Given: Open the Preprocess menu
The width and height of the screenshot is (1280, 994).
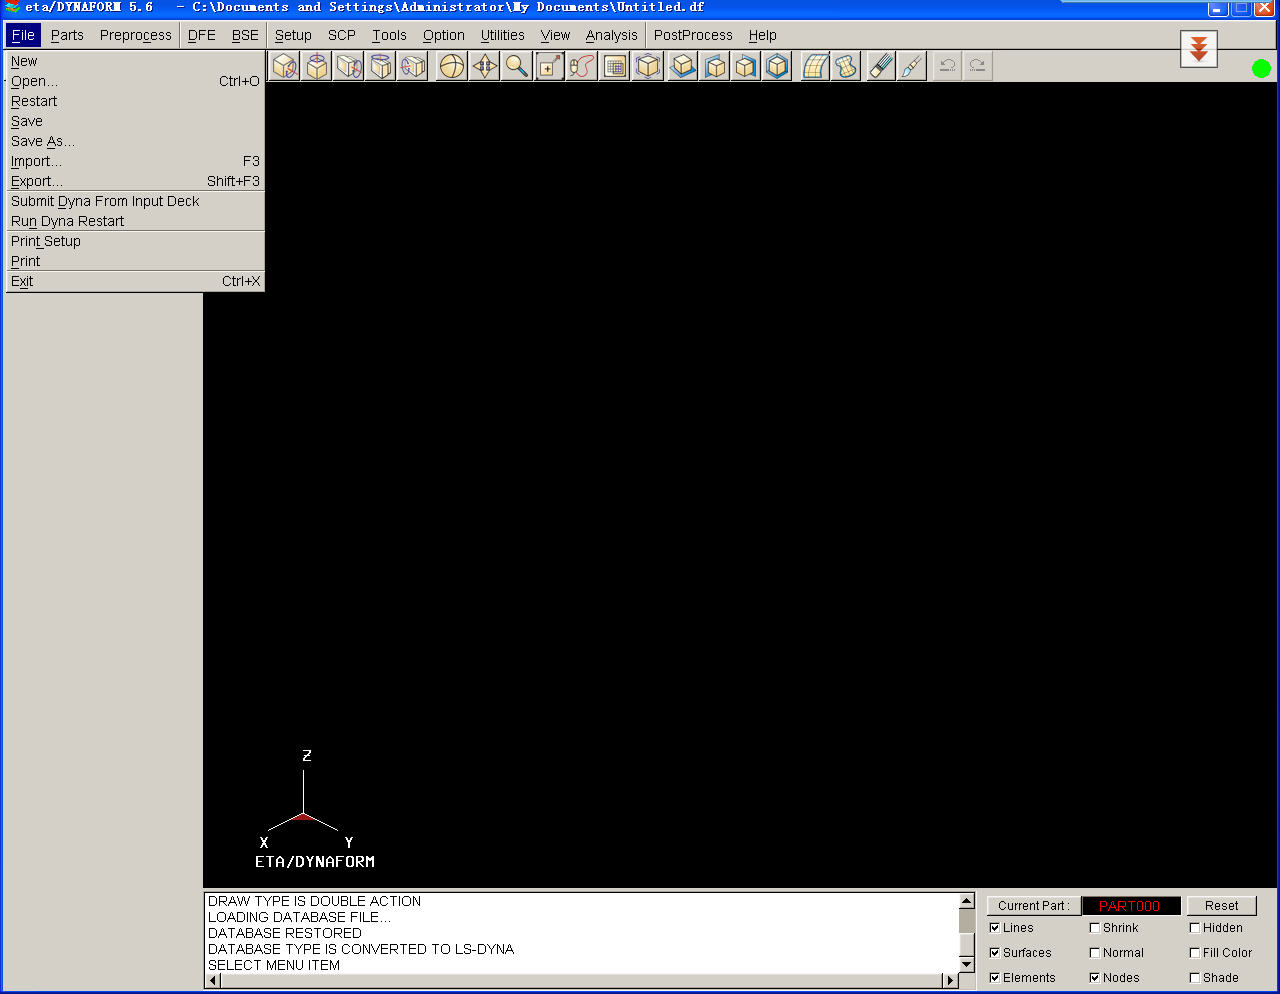Looking at the screenshot, I should (x=136, y=35).
